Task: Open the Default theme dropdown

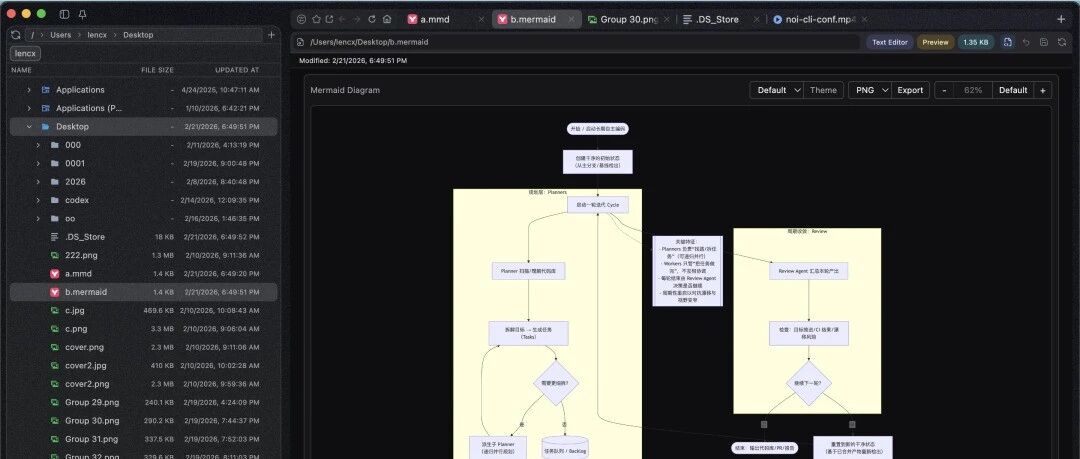Action: [777, 90]
